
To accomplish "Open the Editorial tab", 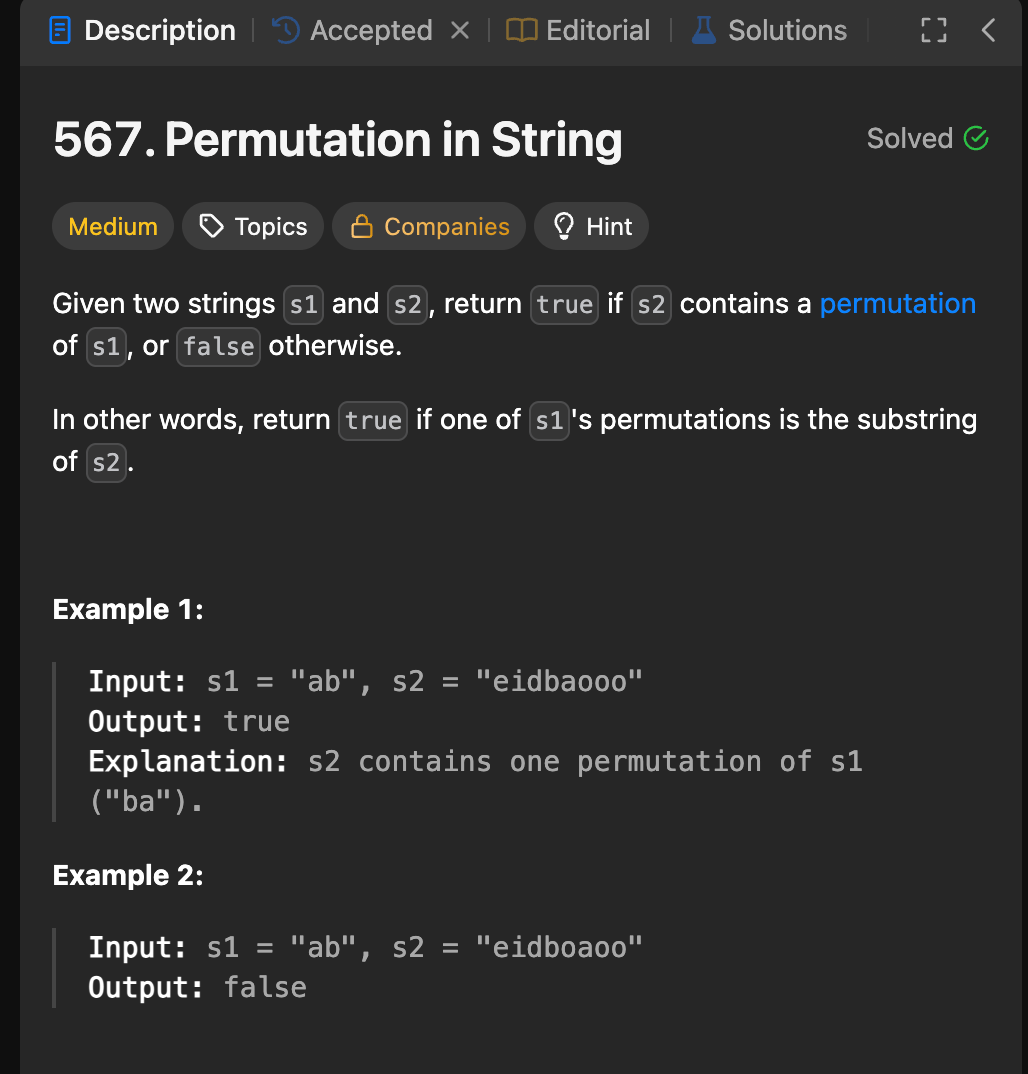I will 578,31.
